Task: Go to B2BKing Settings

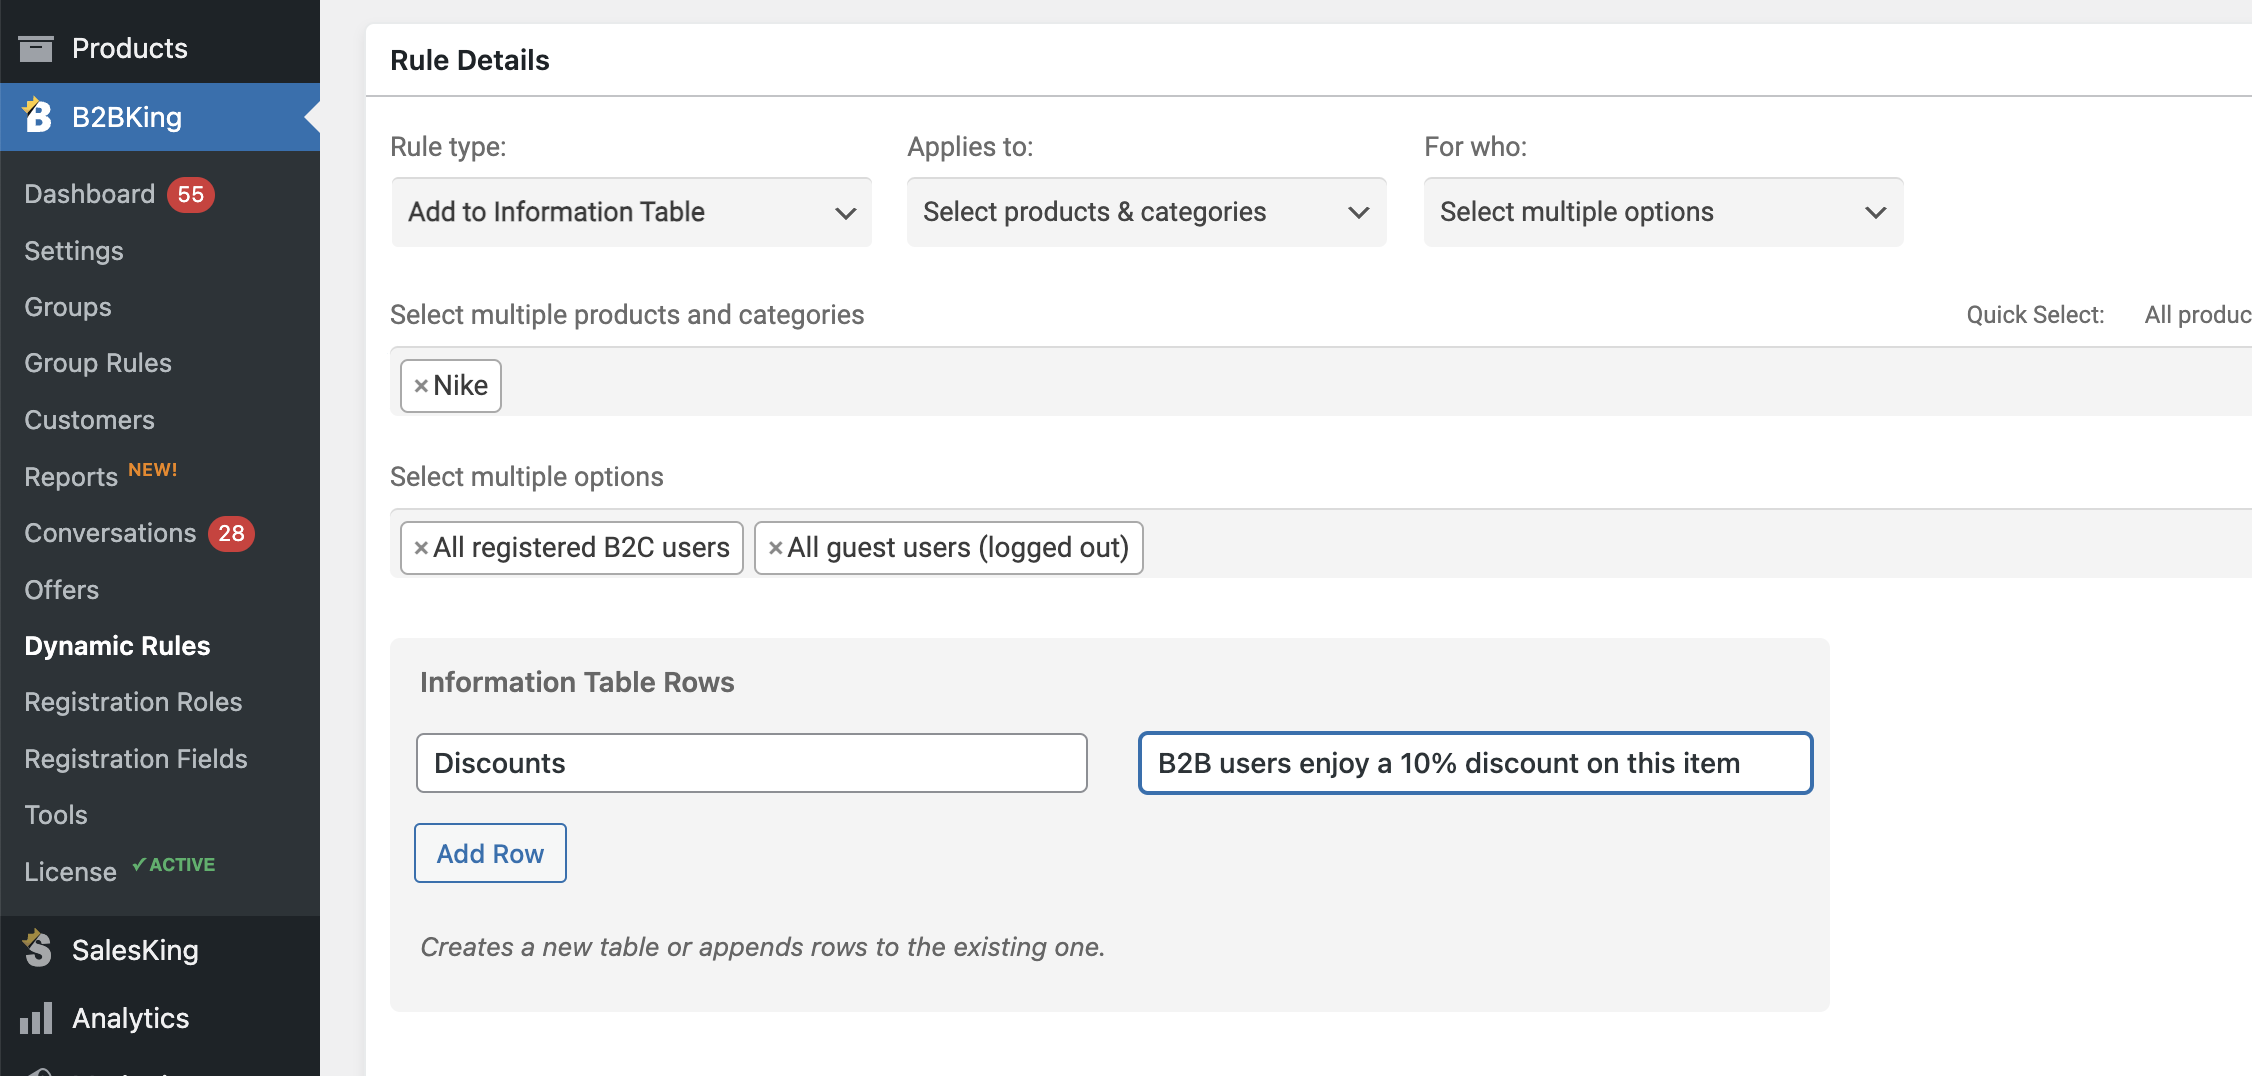Action: click(x=74, y=251)
